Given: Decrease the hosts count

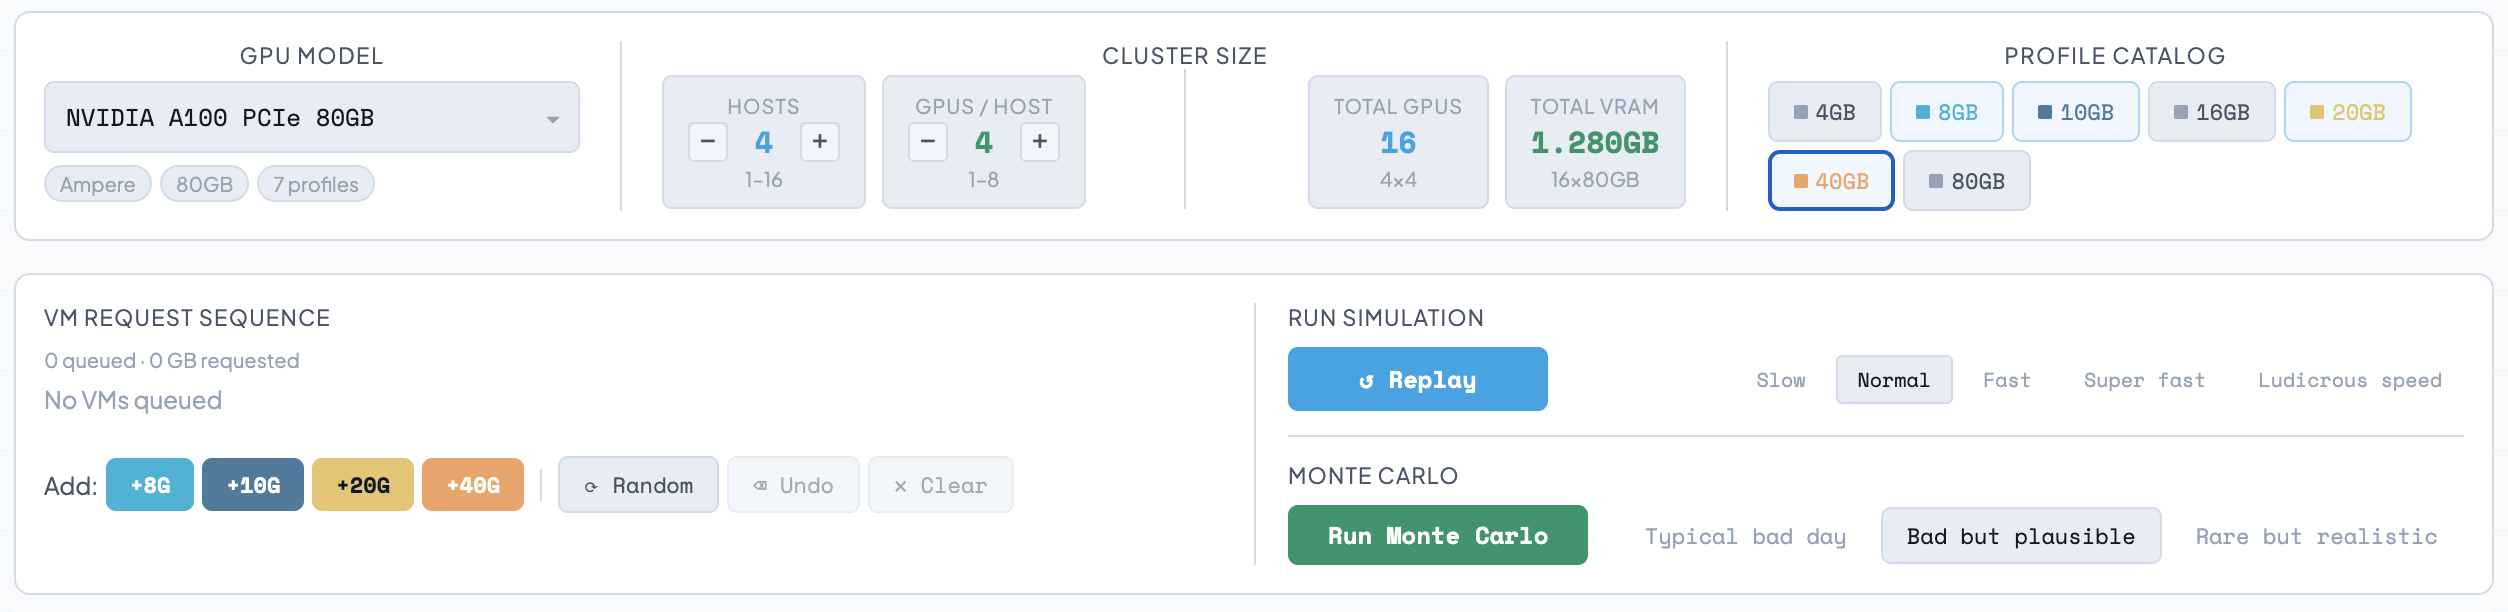Looking at the screenshot, I should pos(707,142).
